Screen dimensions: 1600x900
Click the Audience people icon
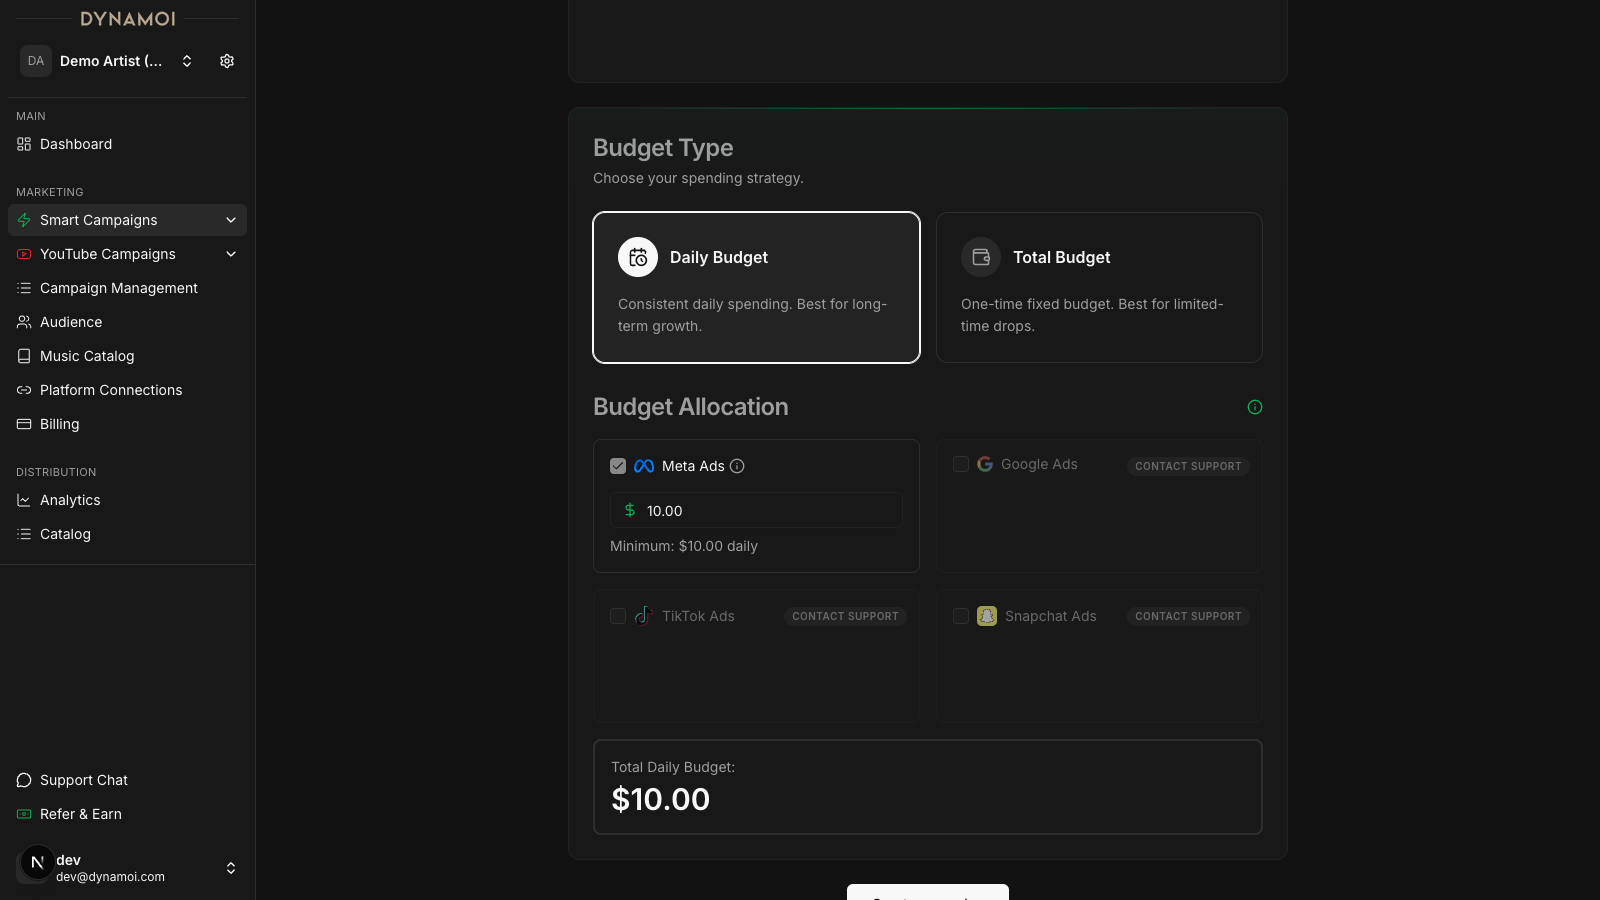pos(24,322)
